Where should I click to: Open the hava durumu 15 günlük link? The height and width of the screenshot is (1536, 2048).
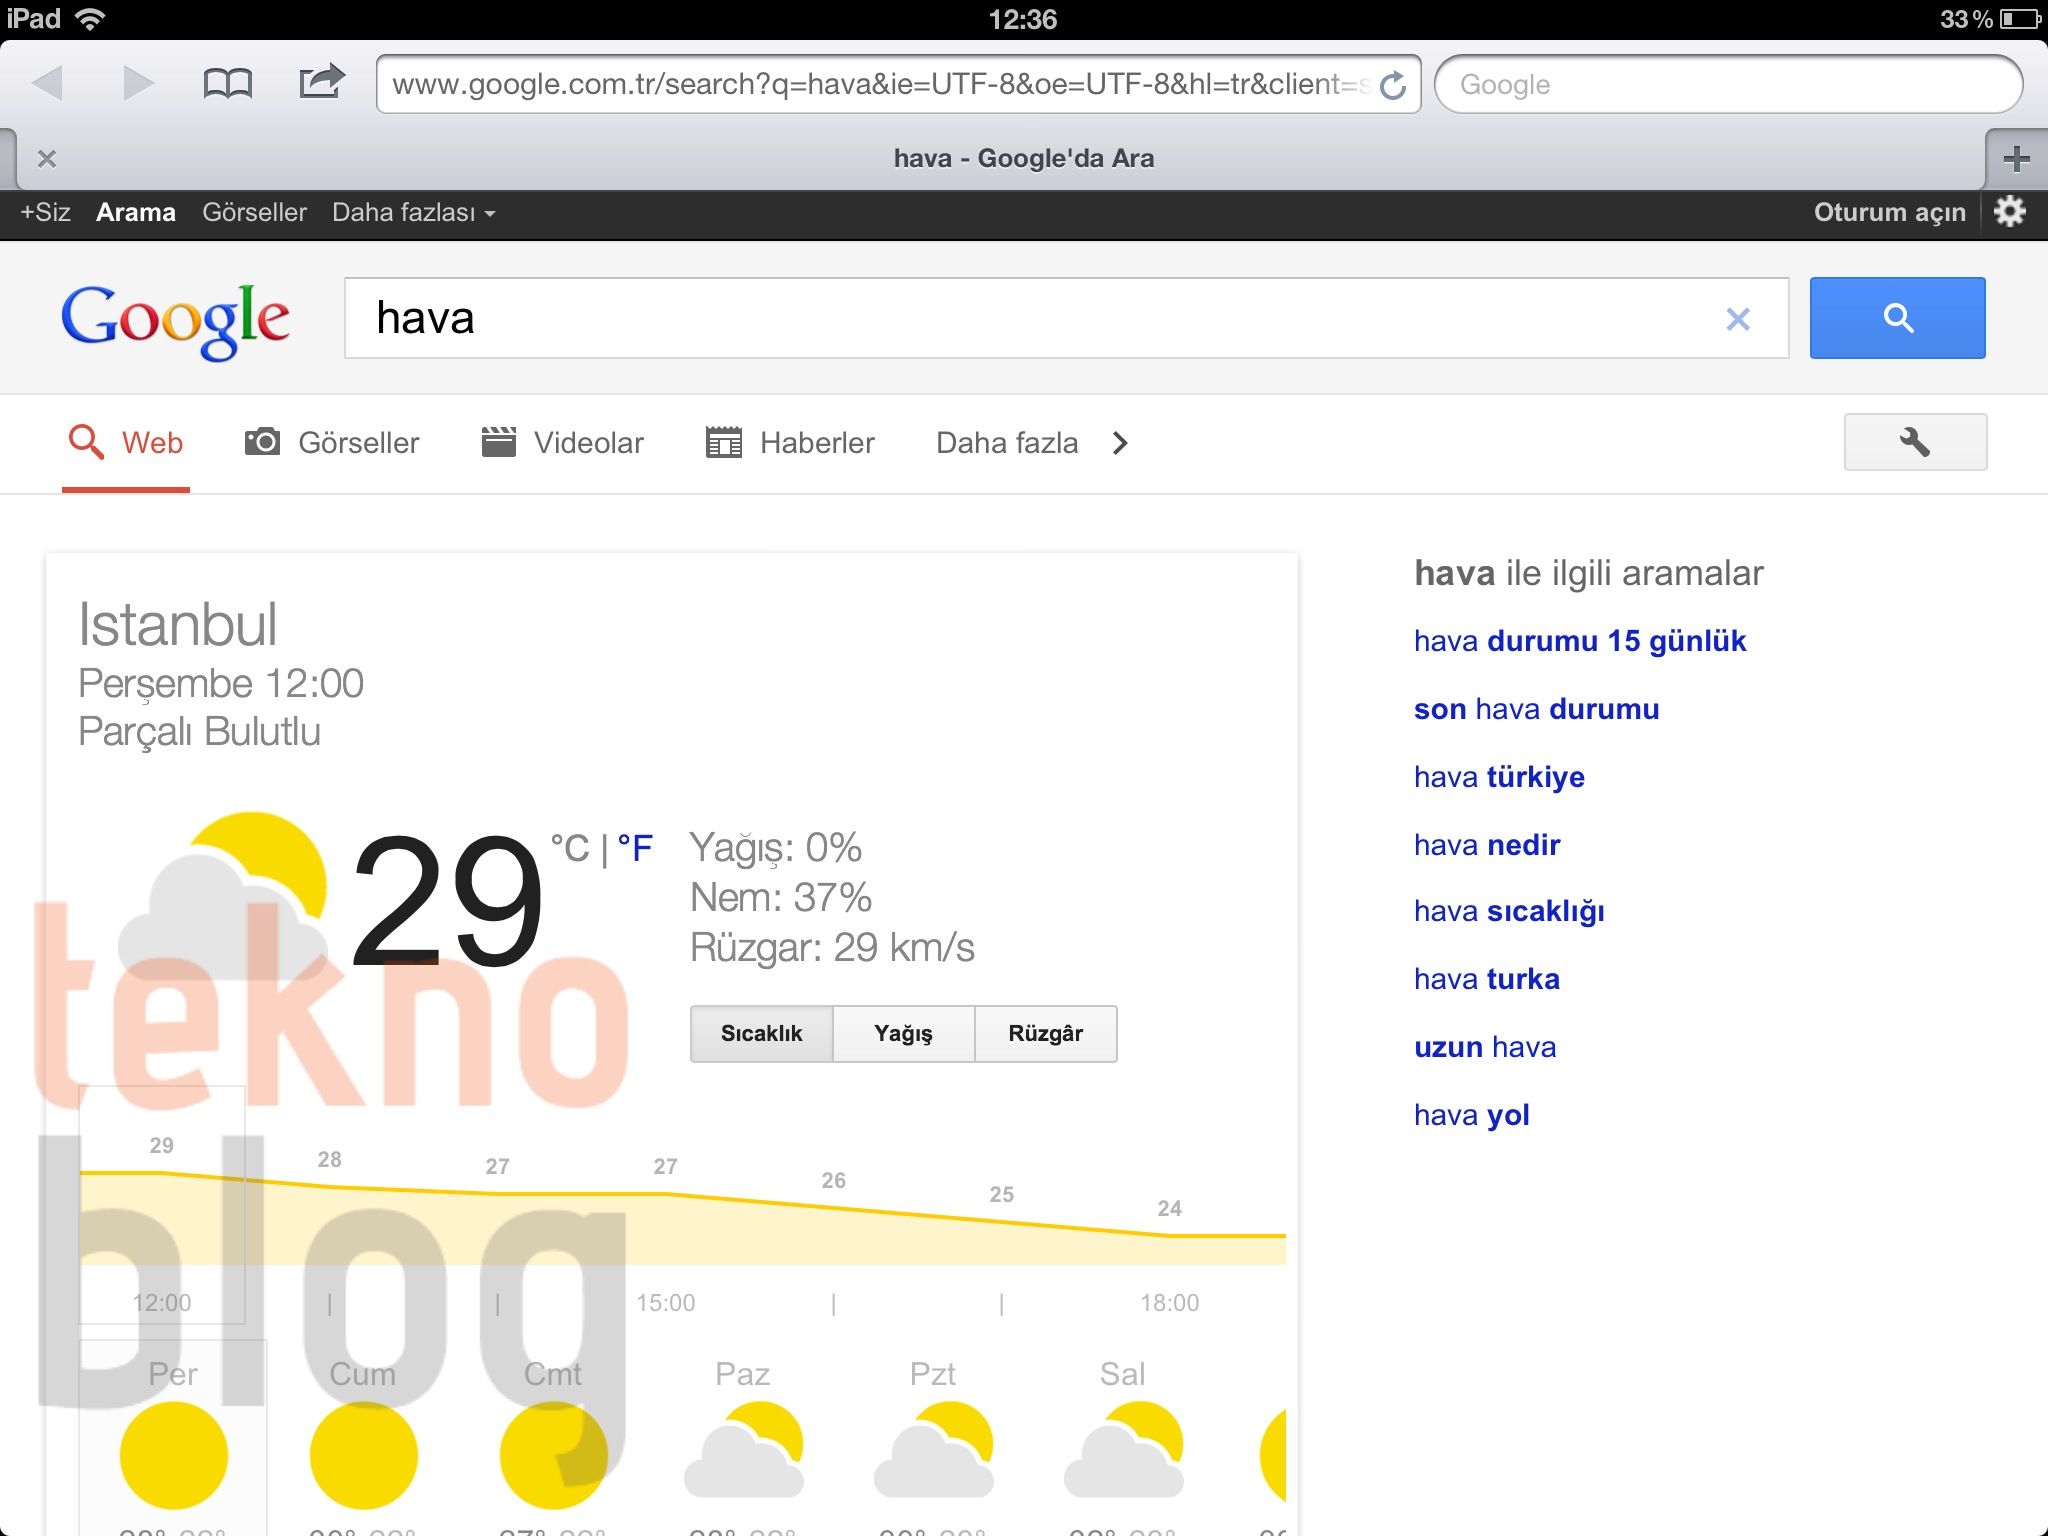(x=1579, y=641)
